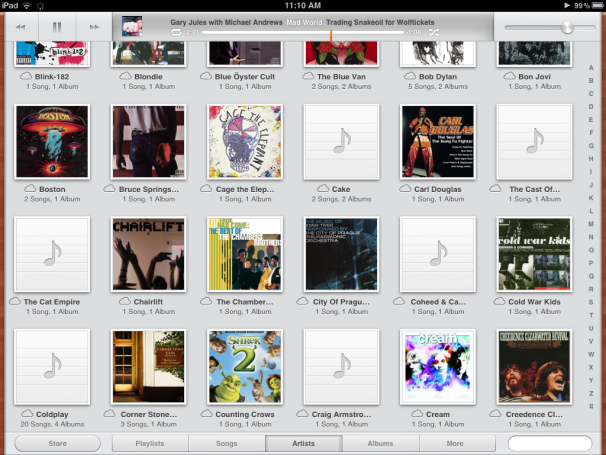Viewport: 606px width, 455px height.
Task: Tap the iCloud icon beside The Blue Van
Action: pos(308,76)
